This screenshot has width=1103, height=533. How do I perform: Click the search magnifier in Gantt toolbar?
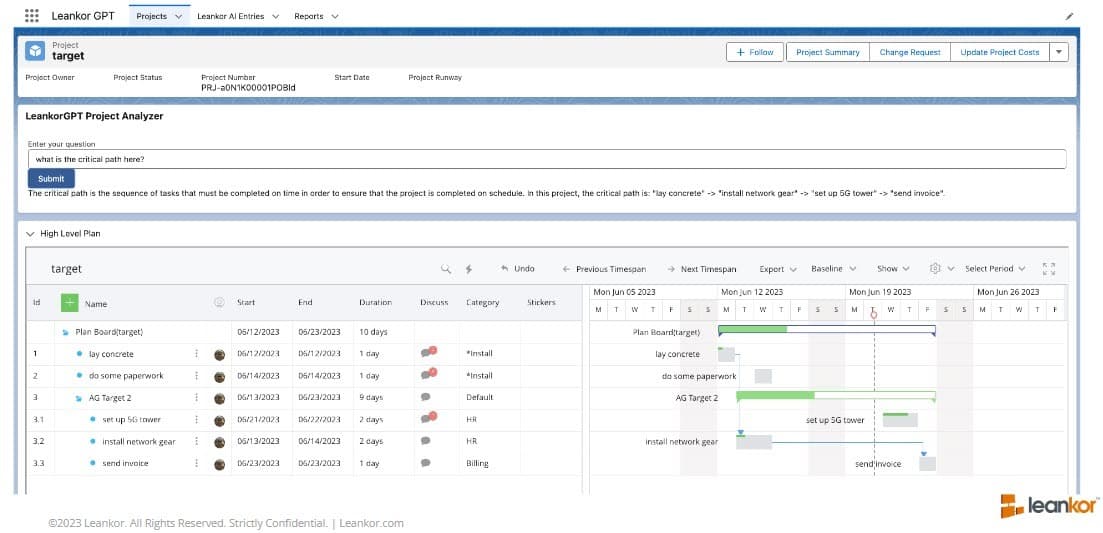[445, 269]
